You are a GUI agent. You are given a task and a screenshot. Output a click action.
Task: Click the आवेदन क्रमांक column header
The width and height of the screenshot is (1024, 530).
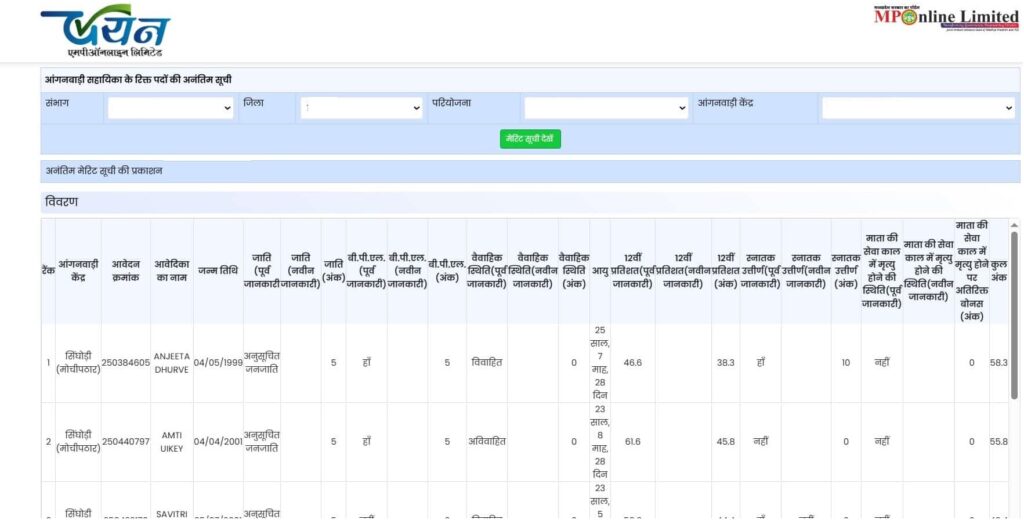click(x=125, y=270)
